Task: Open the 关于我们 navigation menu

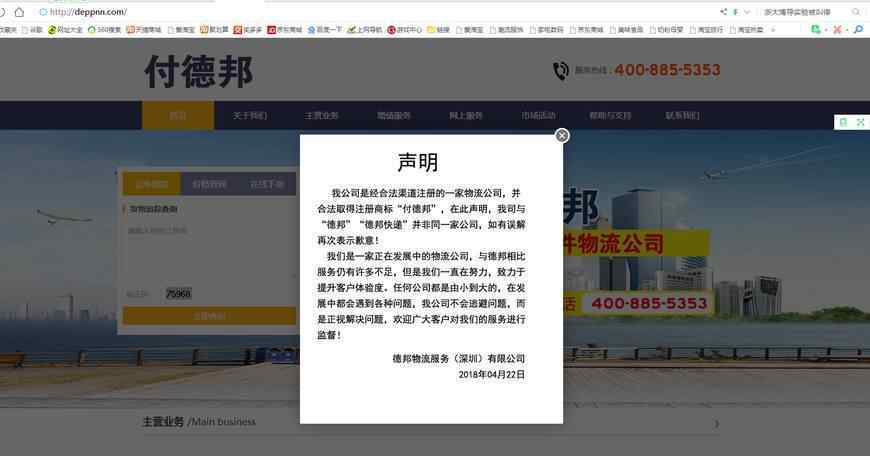Action: point(250,115)
